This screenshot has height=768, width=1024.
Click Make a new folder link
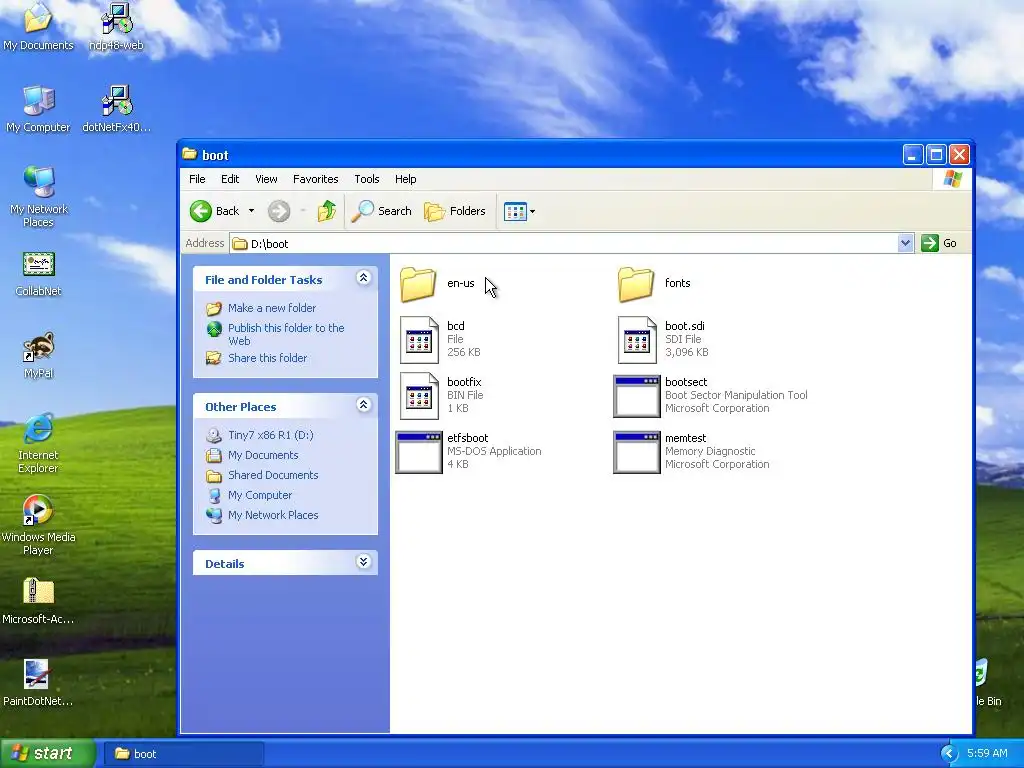pyautogui.click(x=272, y=308)
